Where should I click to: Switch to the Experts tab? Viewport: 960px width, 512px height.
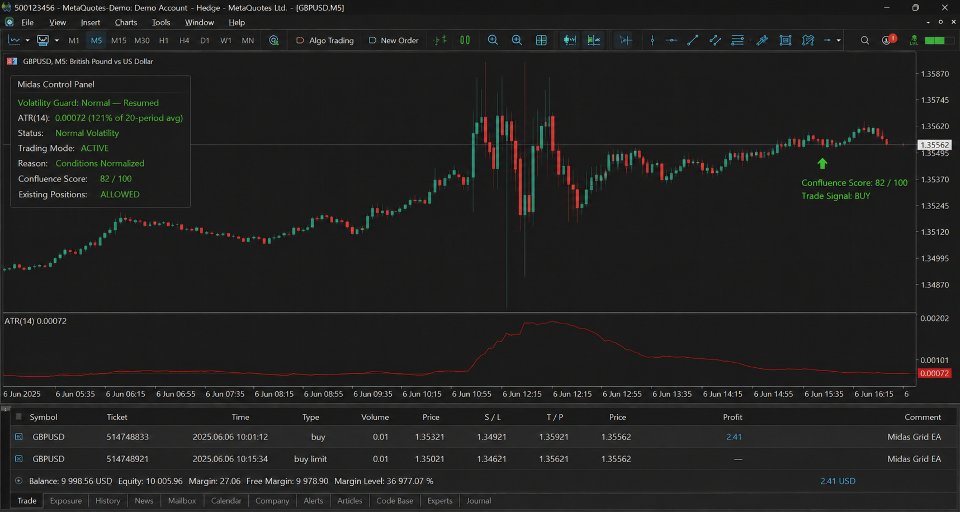pyautogui.click(x=440, y=500)
